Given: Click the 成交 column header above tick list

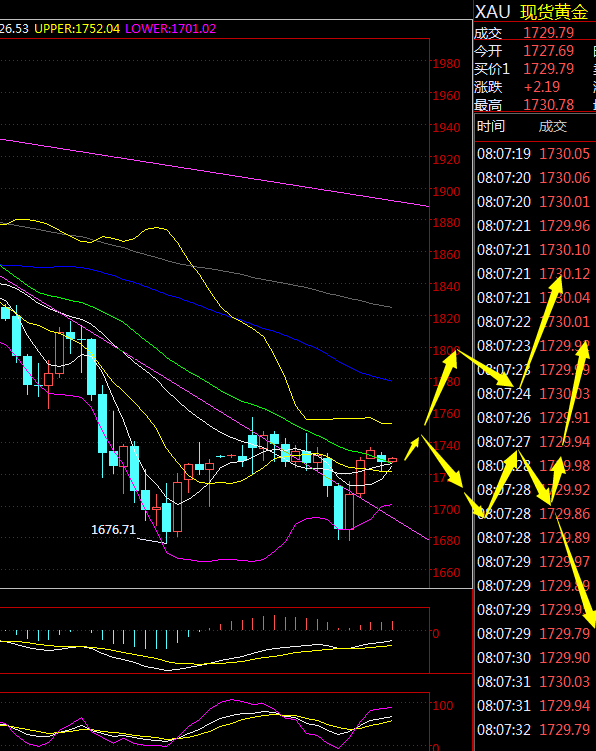Looking at the screenshot, I should (553, 126).
